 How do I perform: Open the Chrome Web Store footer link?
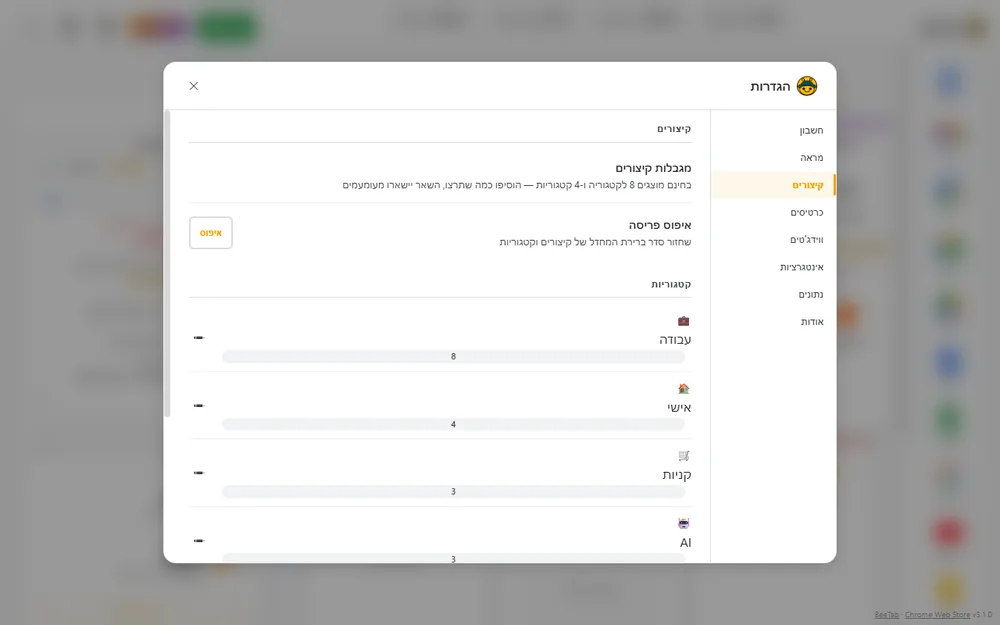tap(938, 615)
